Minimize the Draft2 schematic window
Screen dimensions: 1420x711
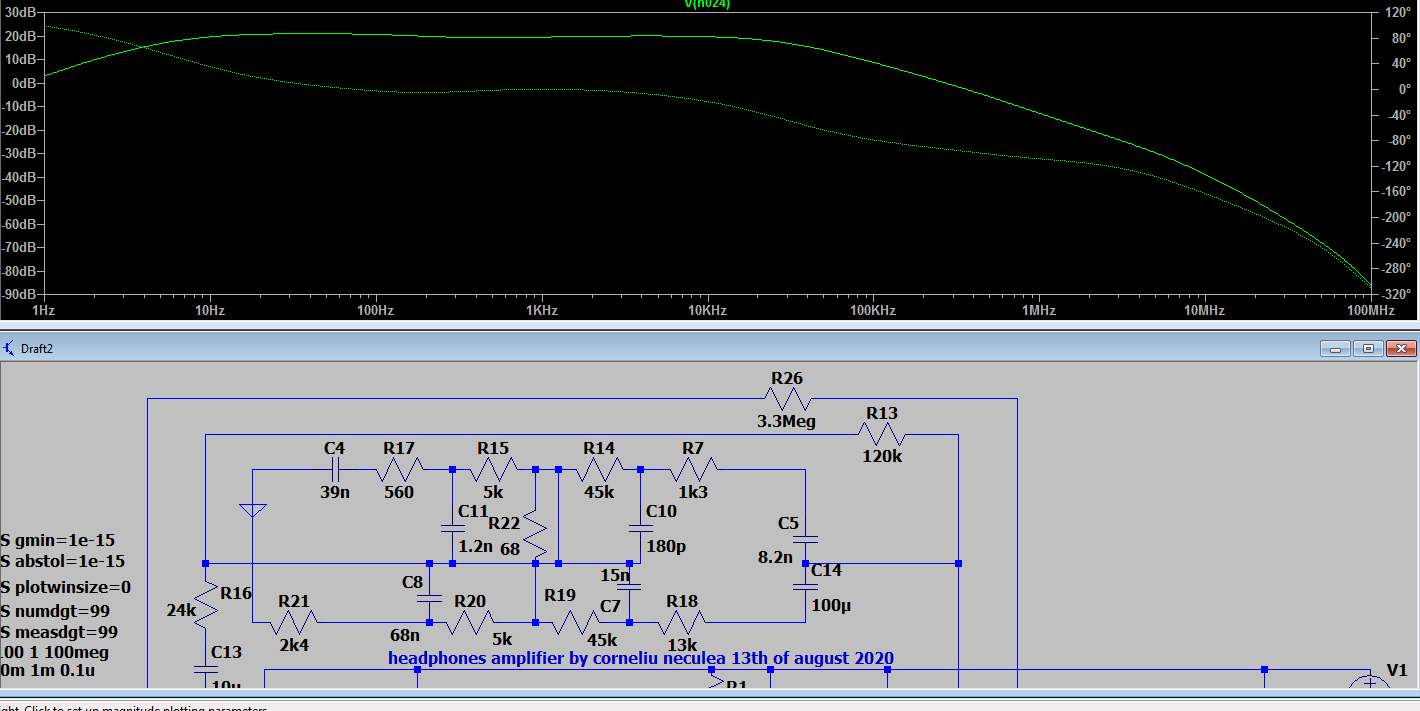(x=1334, y=348)
